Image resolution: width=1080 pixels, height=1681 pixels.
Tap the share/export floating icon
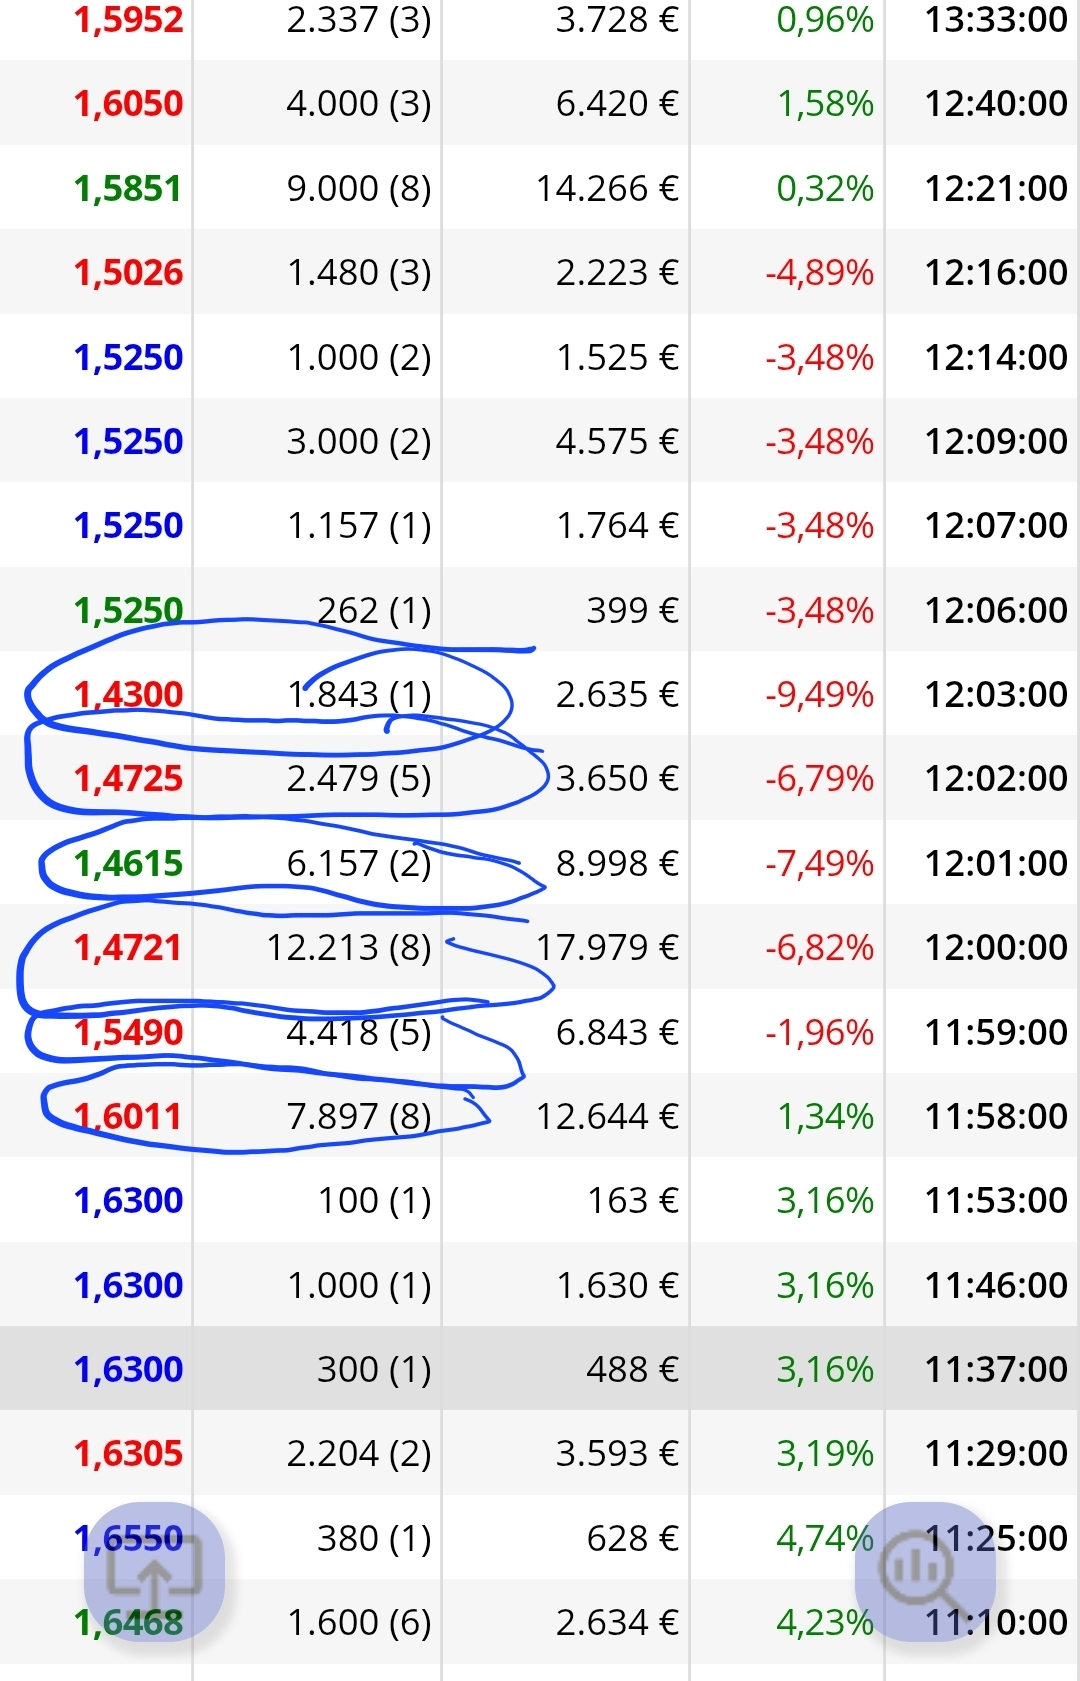(x=154, y=1572)
